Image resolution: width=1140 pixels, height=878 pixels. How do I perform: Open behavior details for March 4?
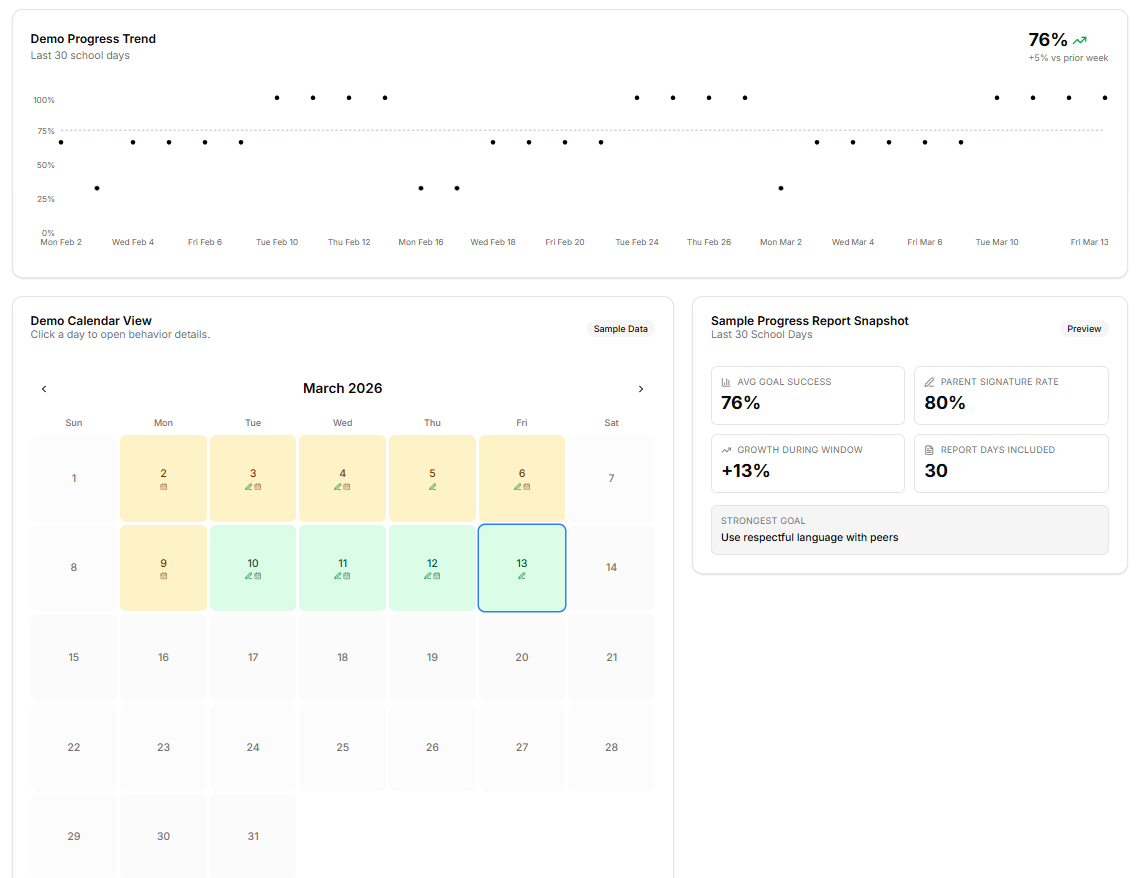point(342,478)
